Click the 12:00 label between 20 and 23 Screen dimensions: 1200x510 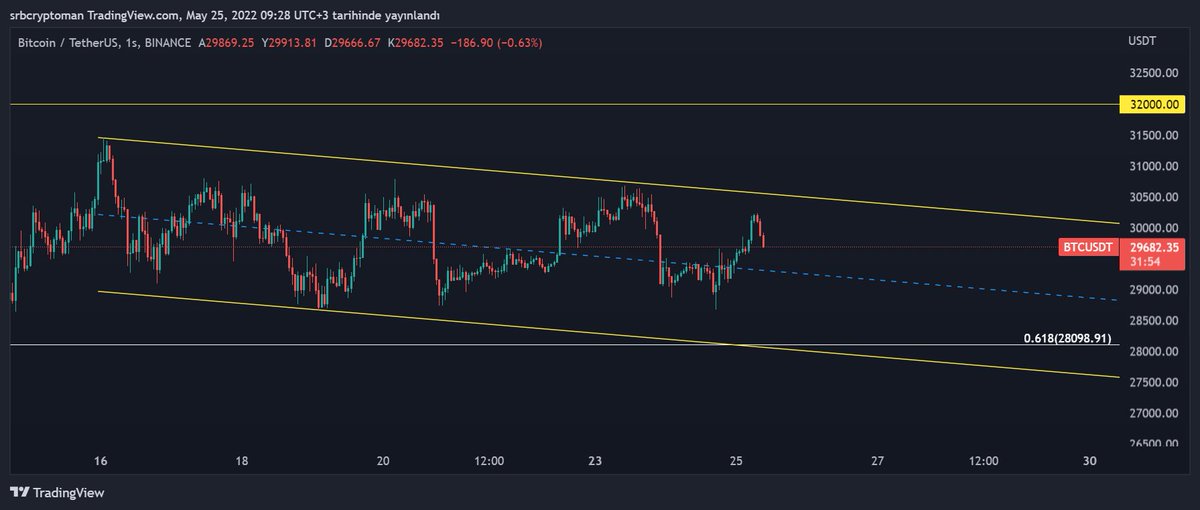[488, 461]
